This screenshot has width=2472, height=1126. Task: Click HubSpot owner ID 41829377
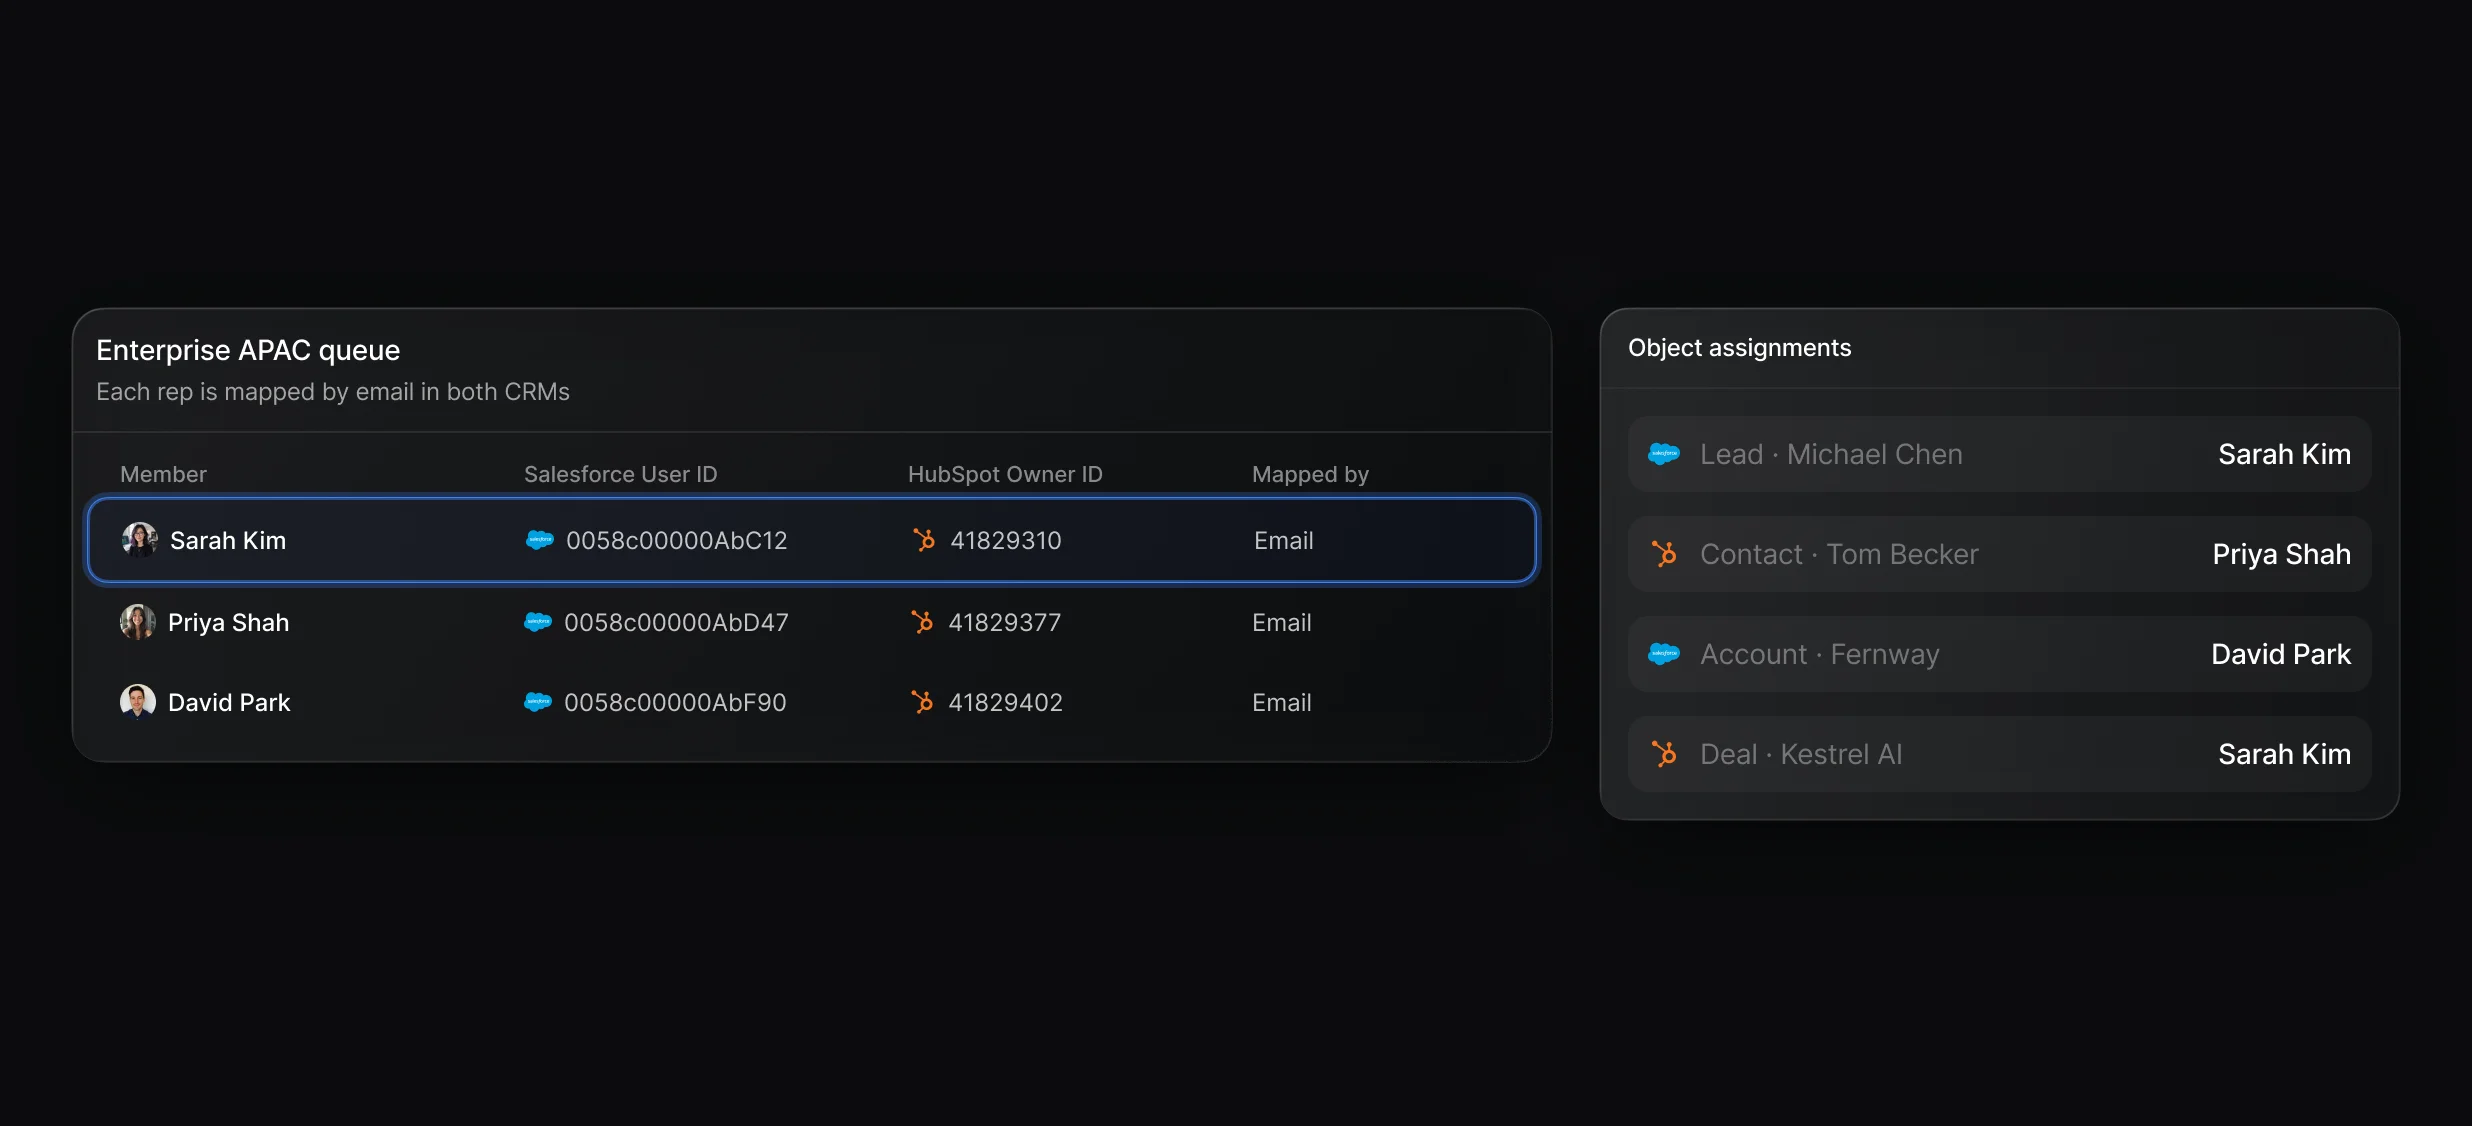click(1005, 622)
